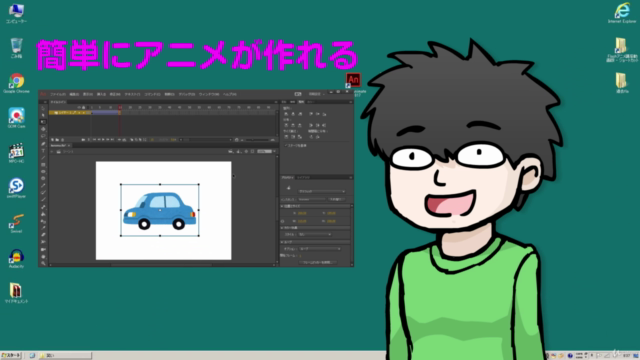This screenshot has height=360, width=640.
Task: Select the Subselection tool
Action: [x=43, y=115]
